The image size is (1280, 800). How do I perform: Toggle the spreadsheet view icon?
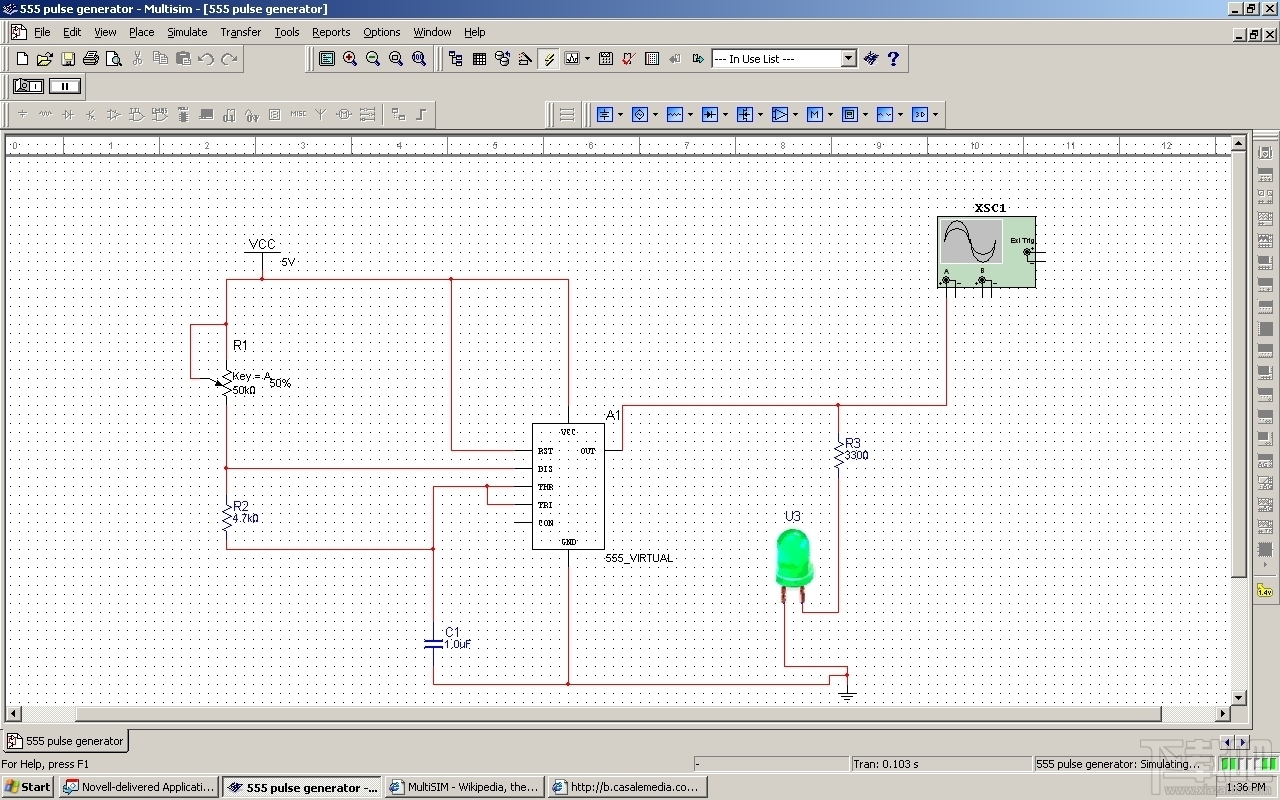(652, 58)
